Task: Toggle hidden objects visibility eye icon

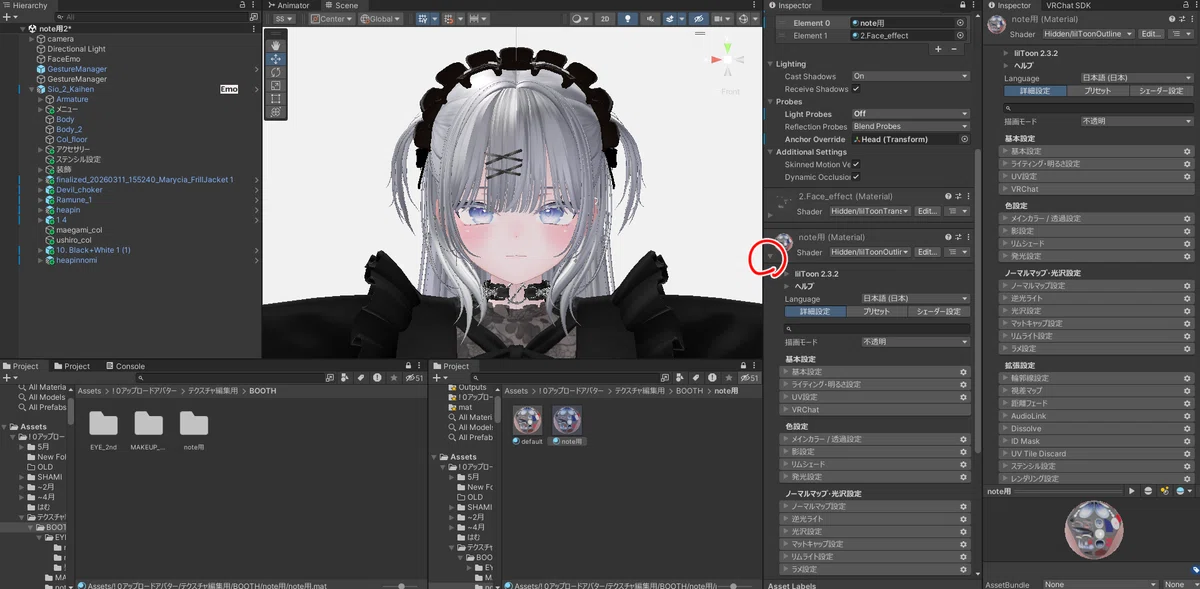Action: pyautogui.click(x=697, y=19)
